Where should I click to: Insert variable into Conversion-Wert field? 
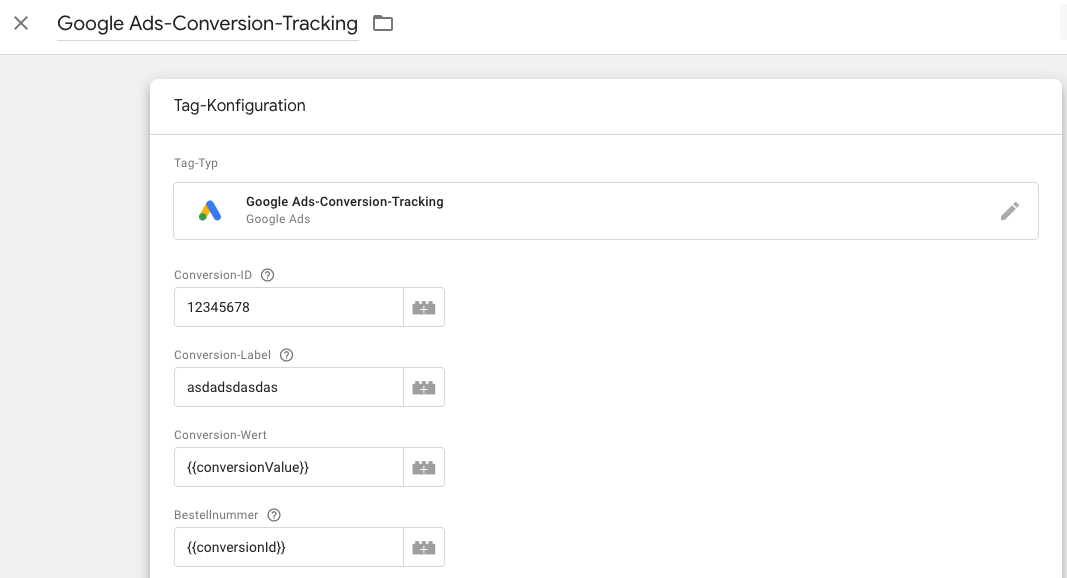coord(424,468)
